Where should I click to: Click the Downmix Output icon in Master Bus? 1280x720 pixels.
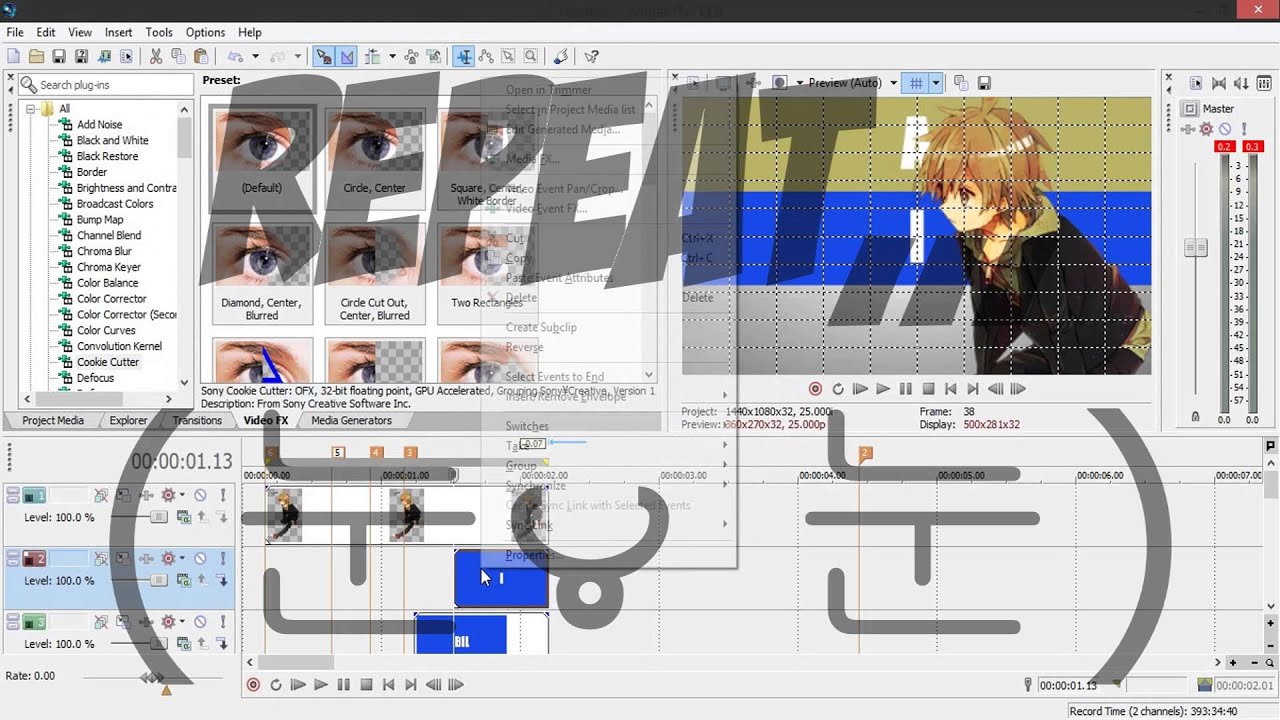pyautogui.click(x=1219, y=84)
